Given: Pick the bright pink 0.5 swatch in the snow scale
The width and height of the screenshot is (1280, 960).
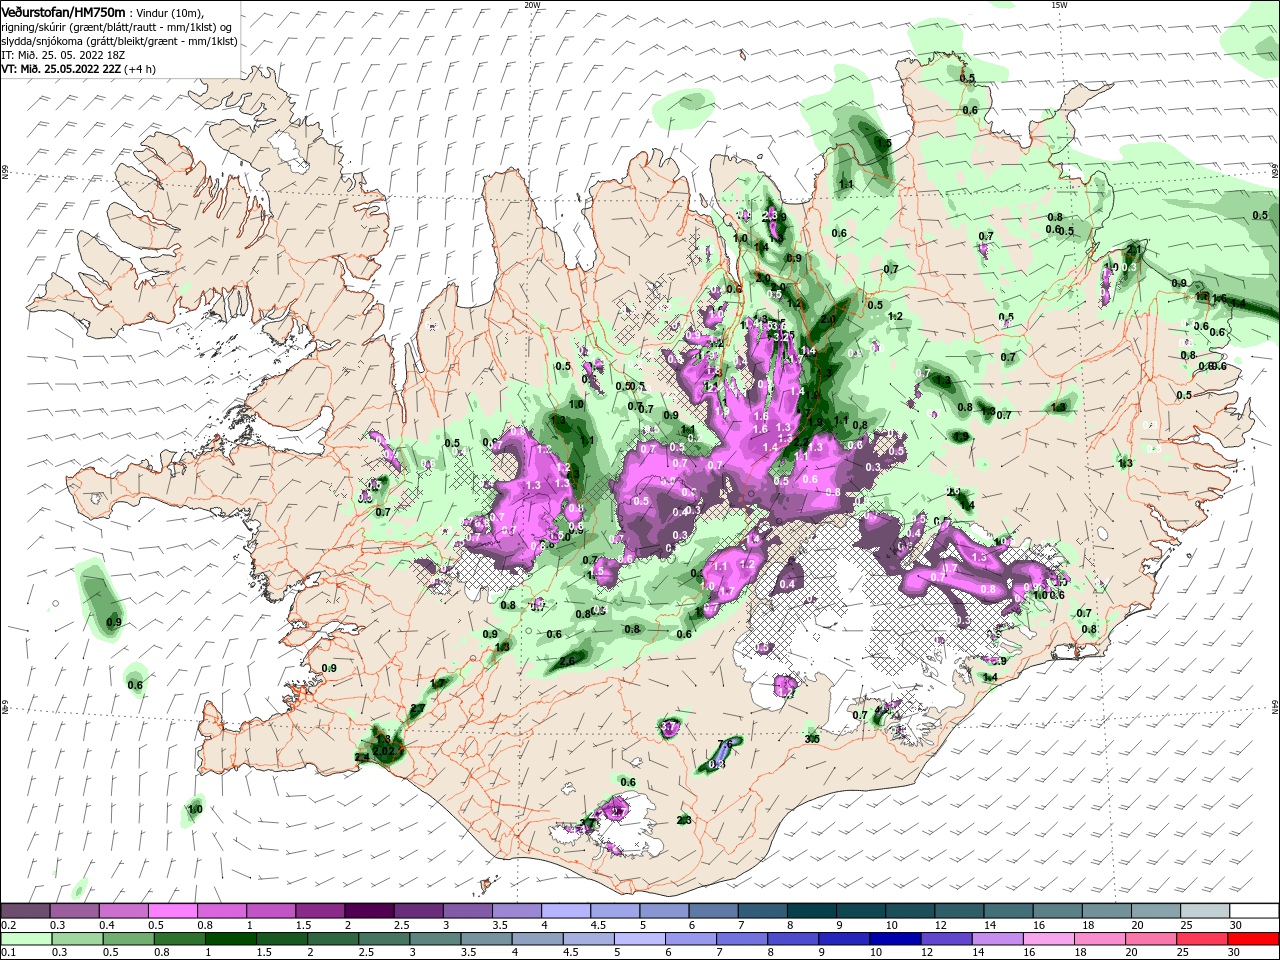Looking at the screenshot, I should [x=172, y=910].
